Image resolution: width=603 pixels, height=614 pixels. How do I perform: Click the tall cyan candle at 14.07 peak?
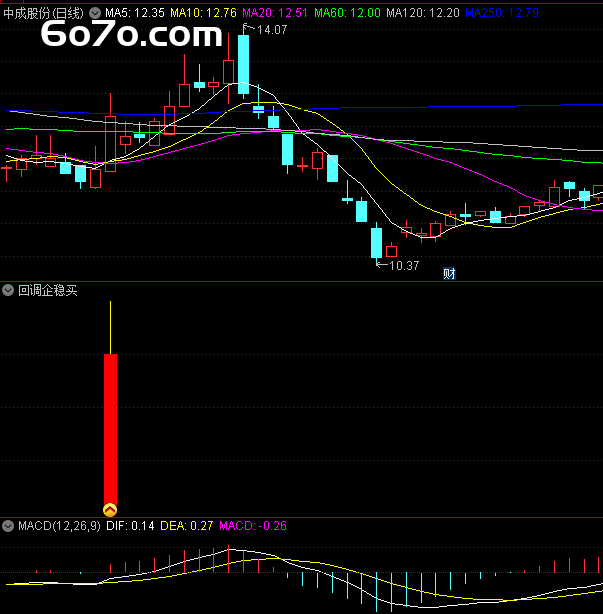pyautogui.click(x=243, y=65)
